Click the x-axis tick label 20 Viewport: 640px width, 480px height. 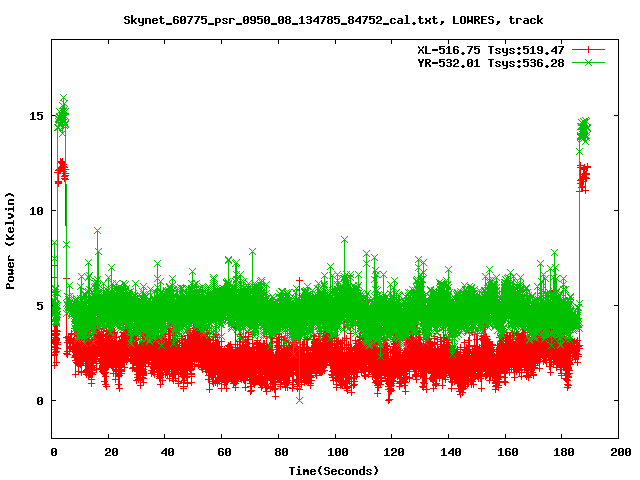(111, 452)
